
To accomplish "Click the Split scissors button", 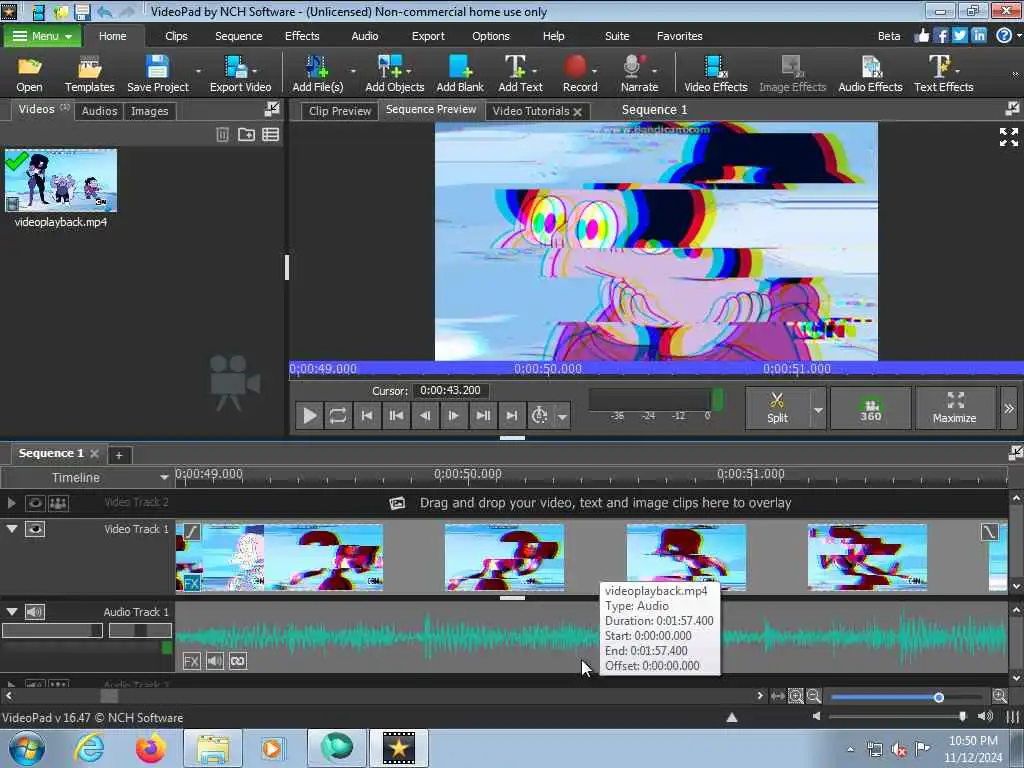I will tap(777, 408).
